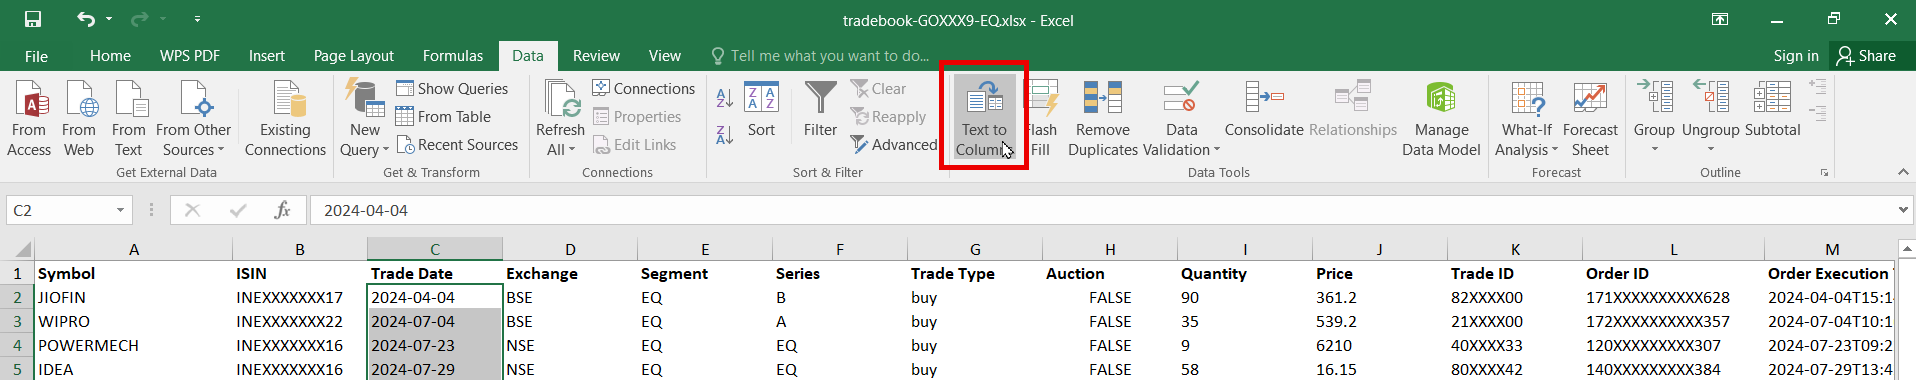Click Text to Columns
1916x380 pixels.
tap(984, 118)
